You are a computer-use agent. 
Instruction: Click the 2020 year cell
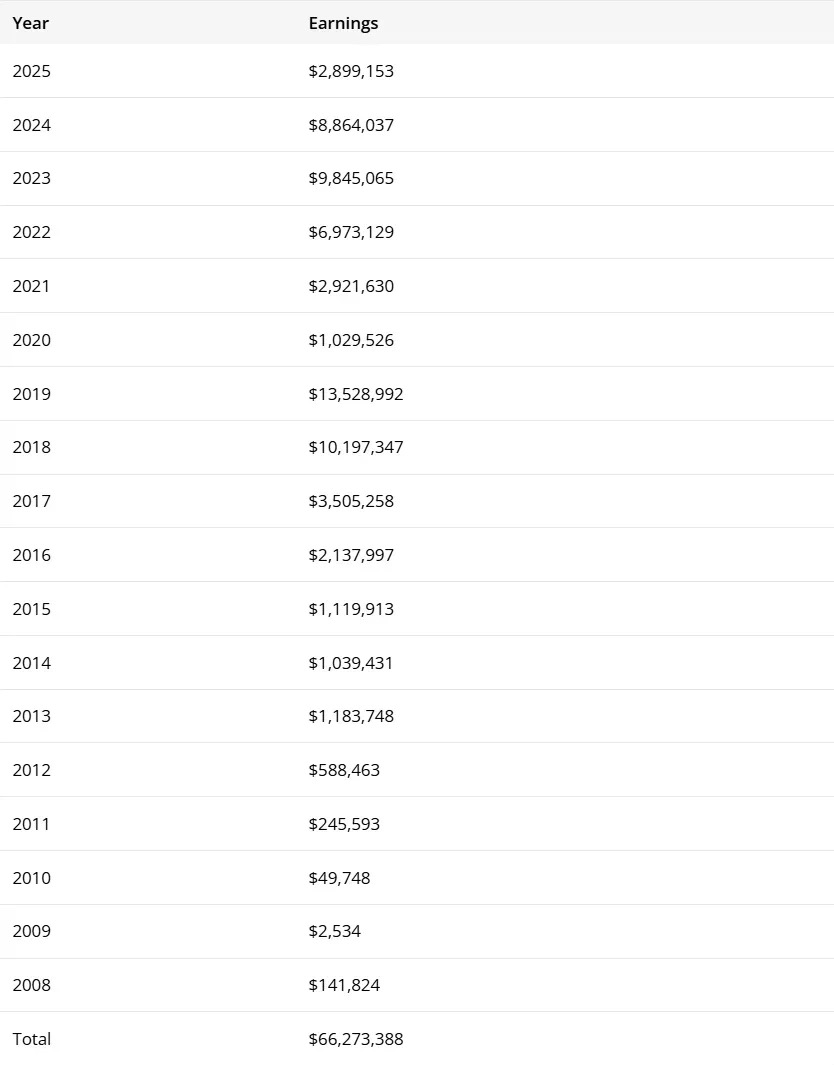click(x=31, y=340)
